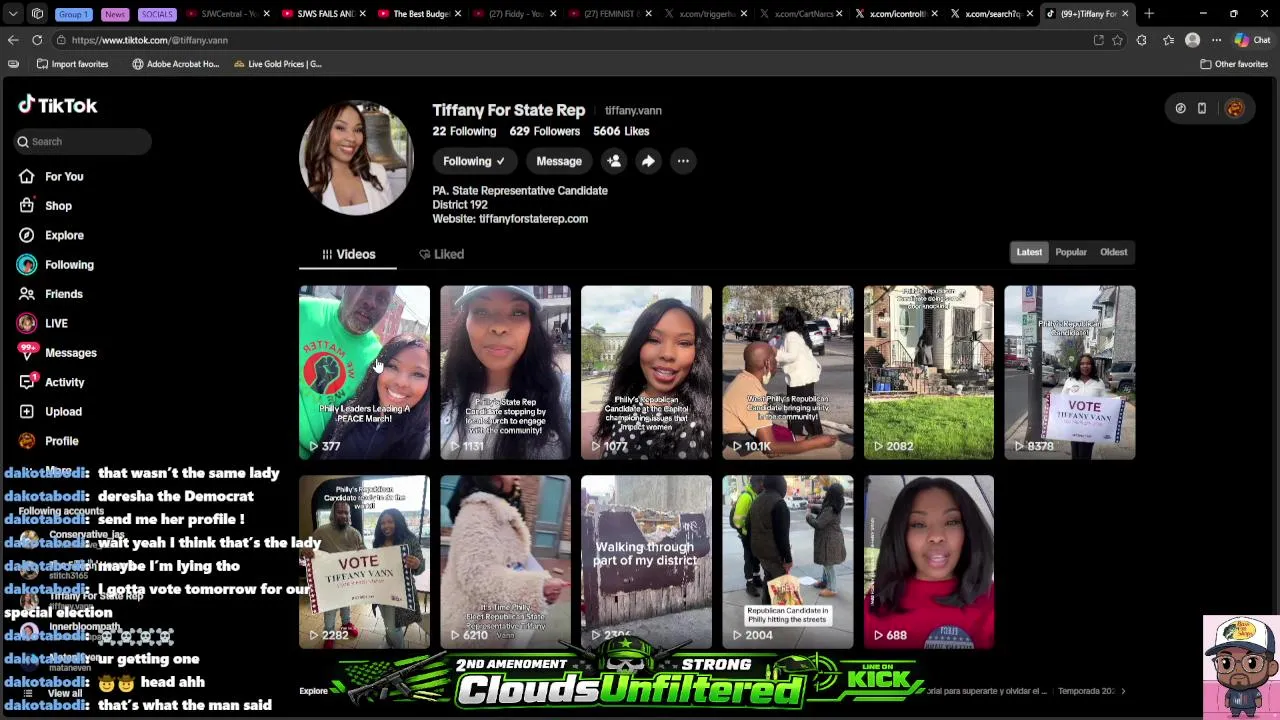Sort videos by Popular

tap(1070, 252)
